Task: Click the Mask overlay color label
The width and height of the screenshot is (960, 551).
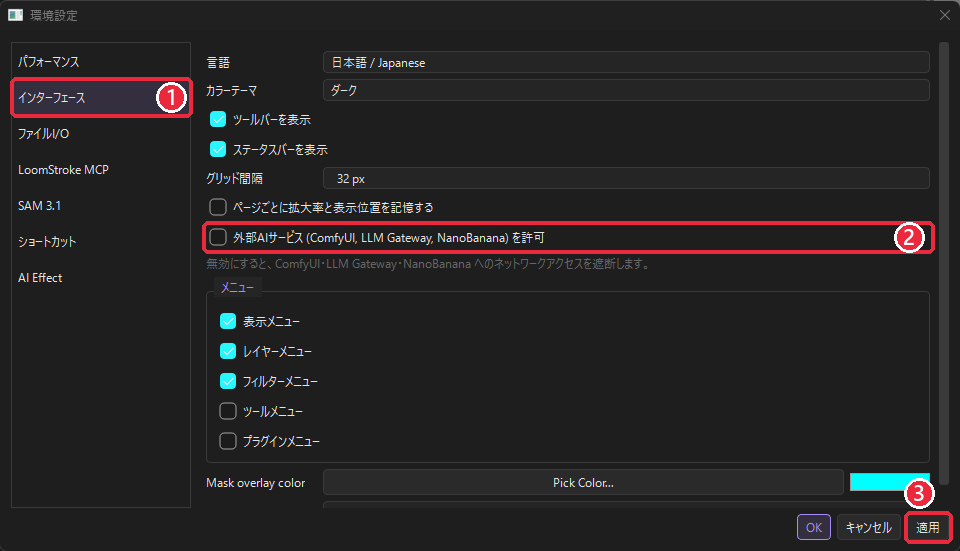Action: pos(255,483)
